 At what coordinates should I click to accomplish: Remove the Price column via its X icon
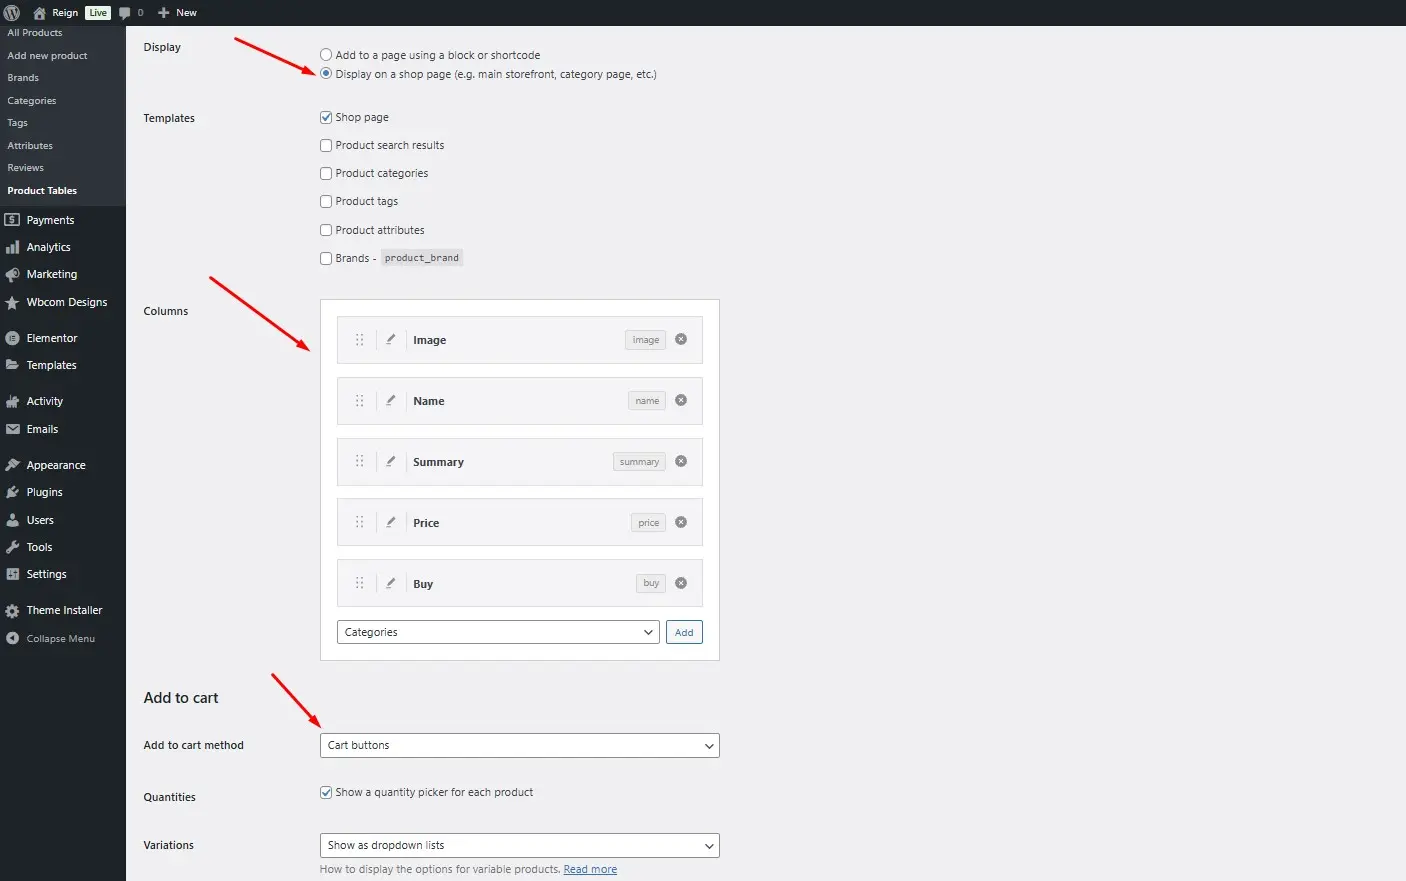[681, 522]
